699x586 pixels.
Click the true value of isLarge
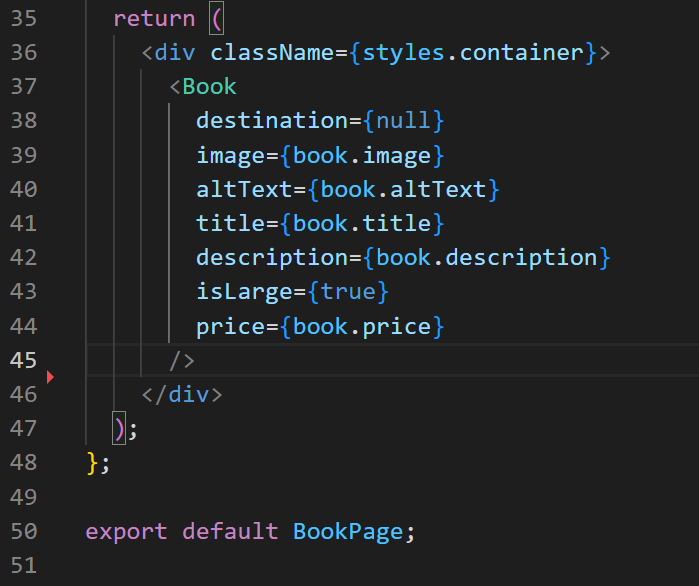(x=348, y=292)
